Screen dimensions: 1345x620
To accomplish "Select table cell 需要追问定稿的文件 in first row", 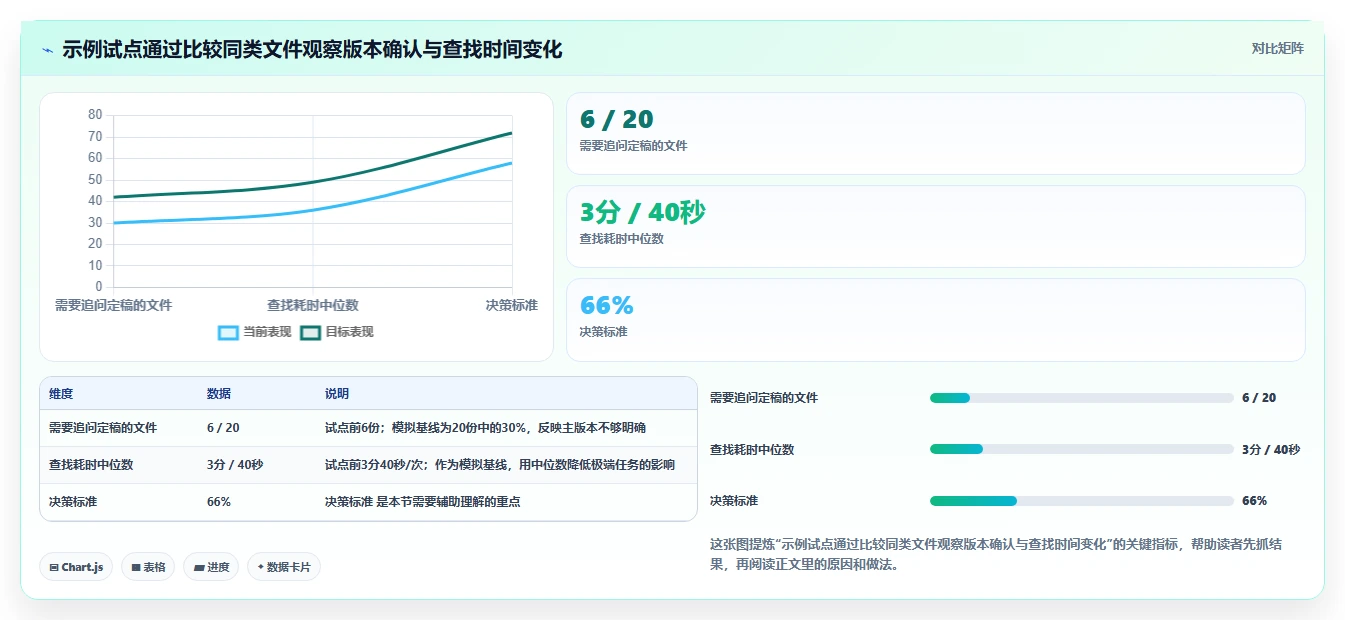I will (x=103, y=428).
